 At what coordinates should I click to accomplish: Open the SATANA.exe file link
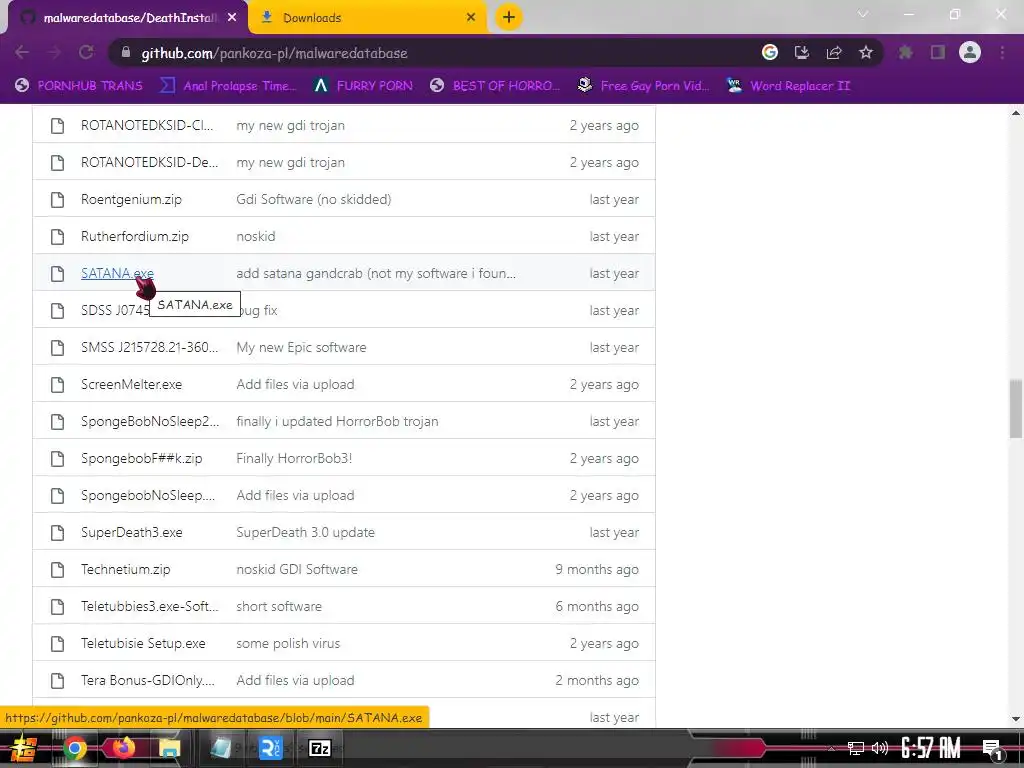pos(117,273)
